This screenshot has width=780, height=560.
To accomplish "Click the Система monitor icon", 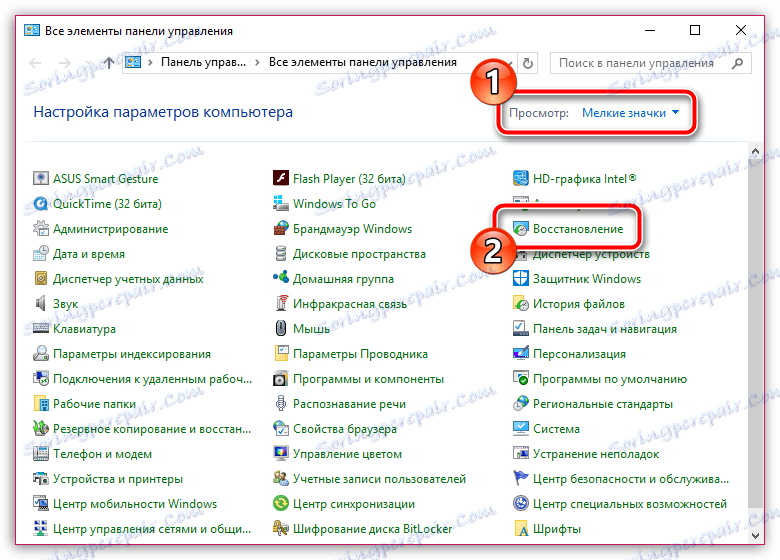I will [x=520, y=429].
